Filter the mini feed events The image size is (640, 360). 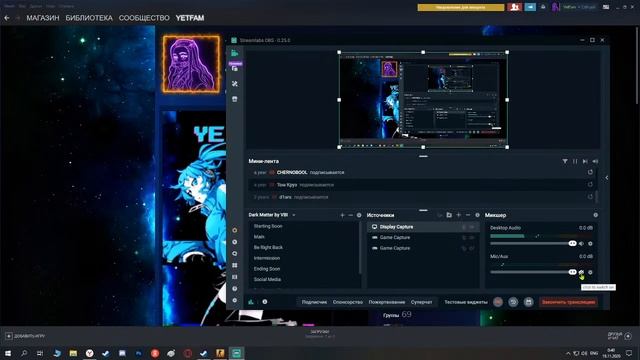(565, 161)
